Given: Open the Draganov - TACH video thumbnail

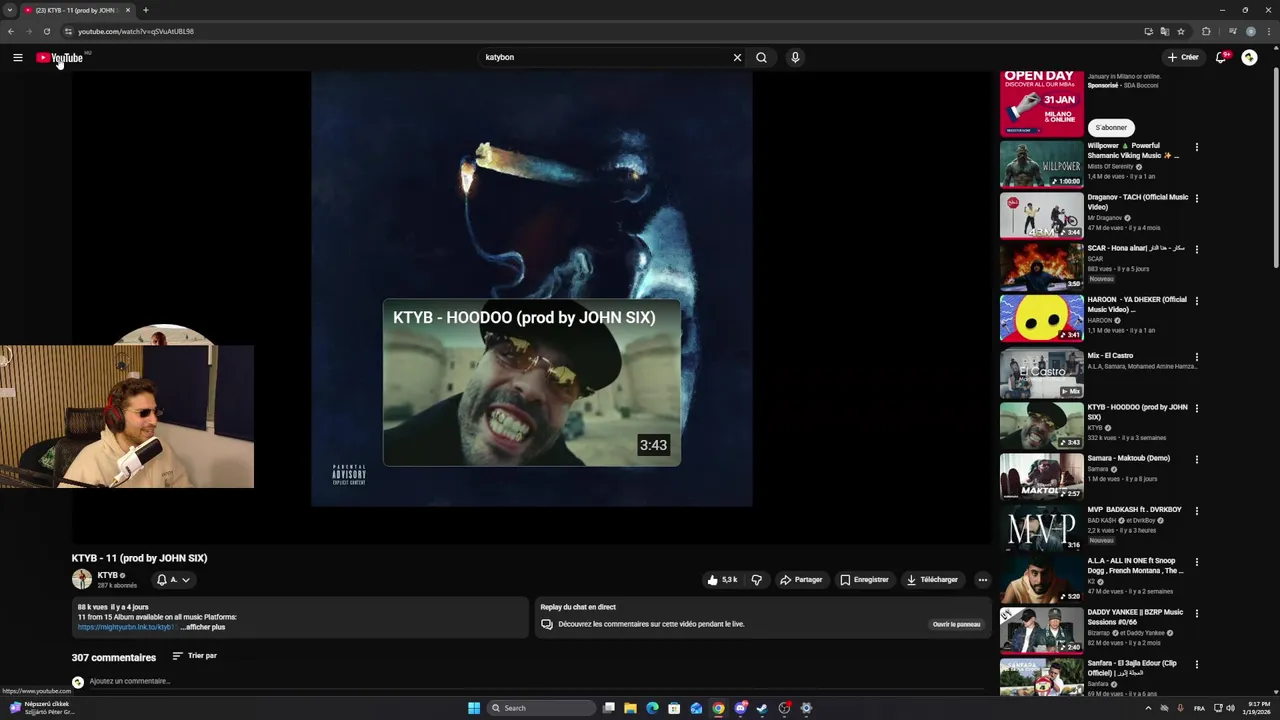Looking at the screenshot, I should click(x=1041, y=215).
